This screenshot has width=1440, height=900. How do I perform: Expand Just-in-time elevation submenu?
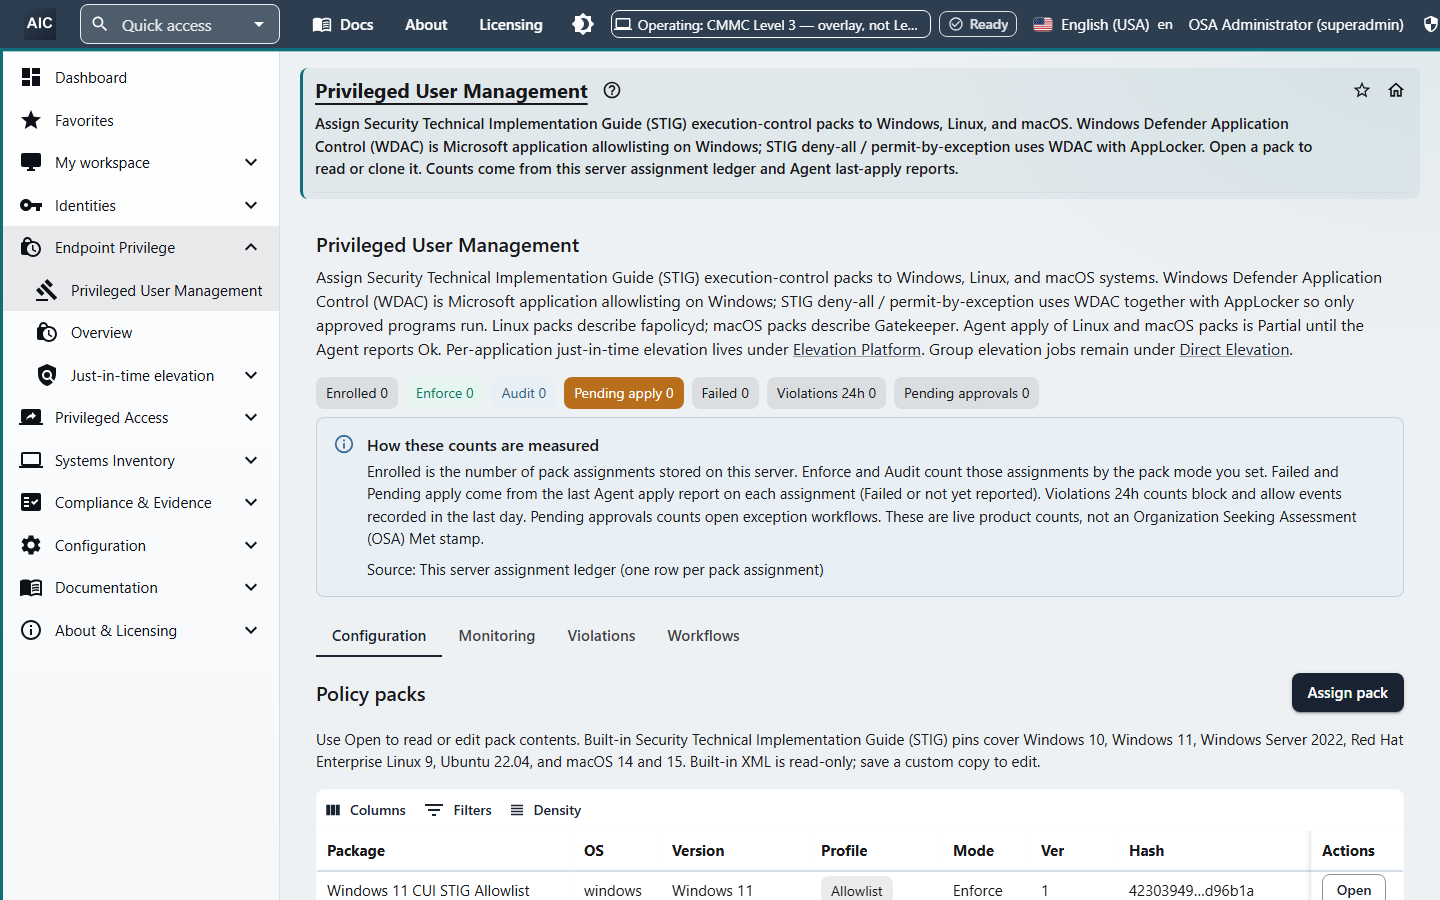pyautogui.click(x=251, y=375)
